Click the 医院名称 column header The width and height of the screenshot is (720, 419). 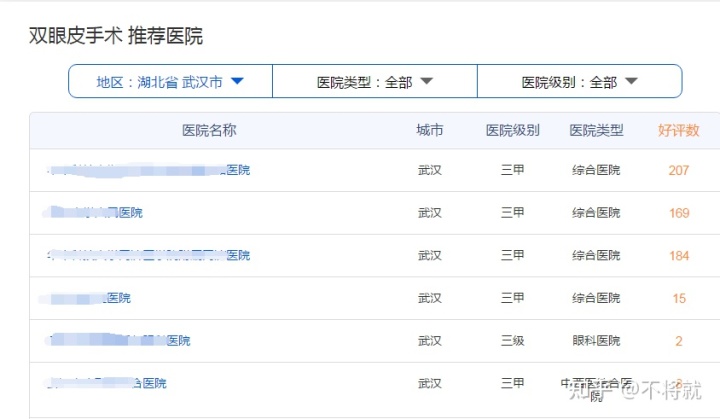[209, 131]
